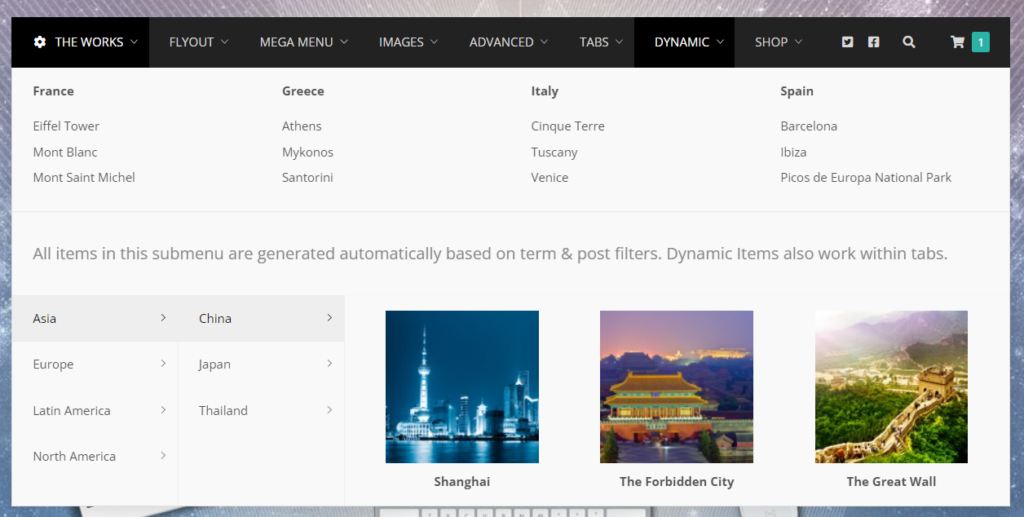Open the Twitter icon link
Screen dimensions: 1024x517
[847, 42]
